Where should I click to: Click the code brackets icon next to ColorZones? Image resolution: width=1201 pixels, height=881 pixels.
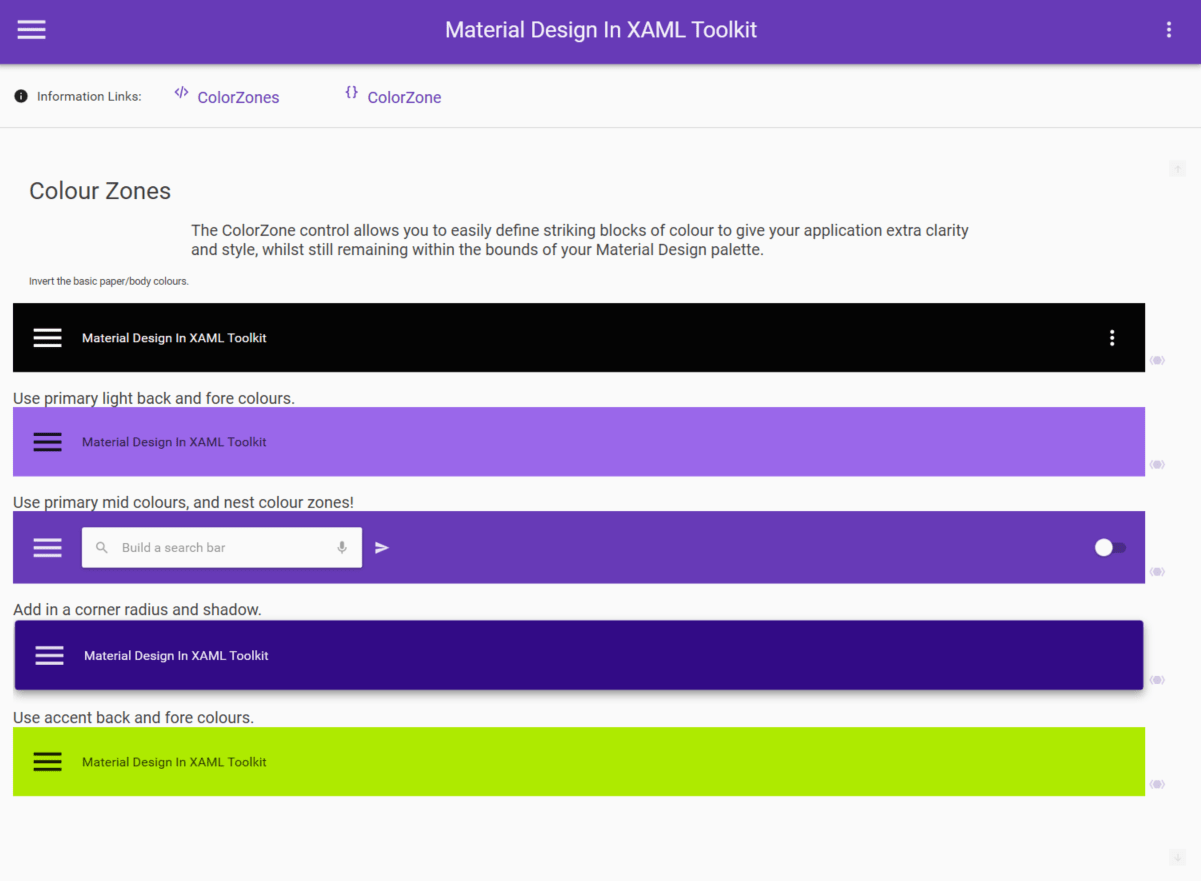pyautogui.click(x=181, y=92)
